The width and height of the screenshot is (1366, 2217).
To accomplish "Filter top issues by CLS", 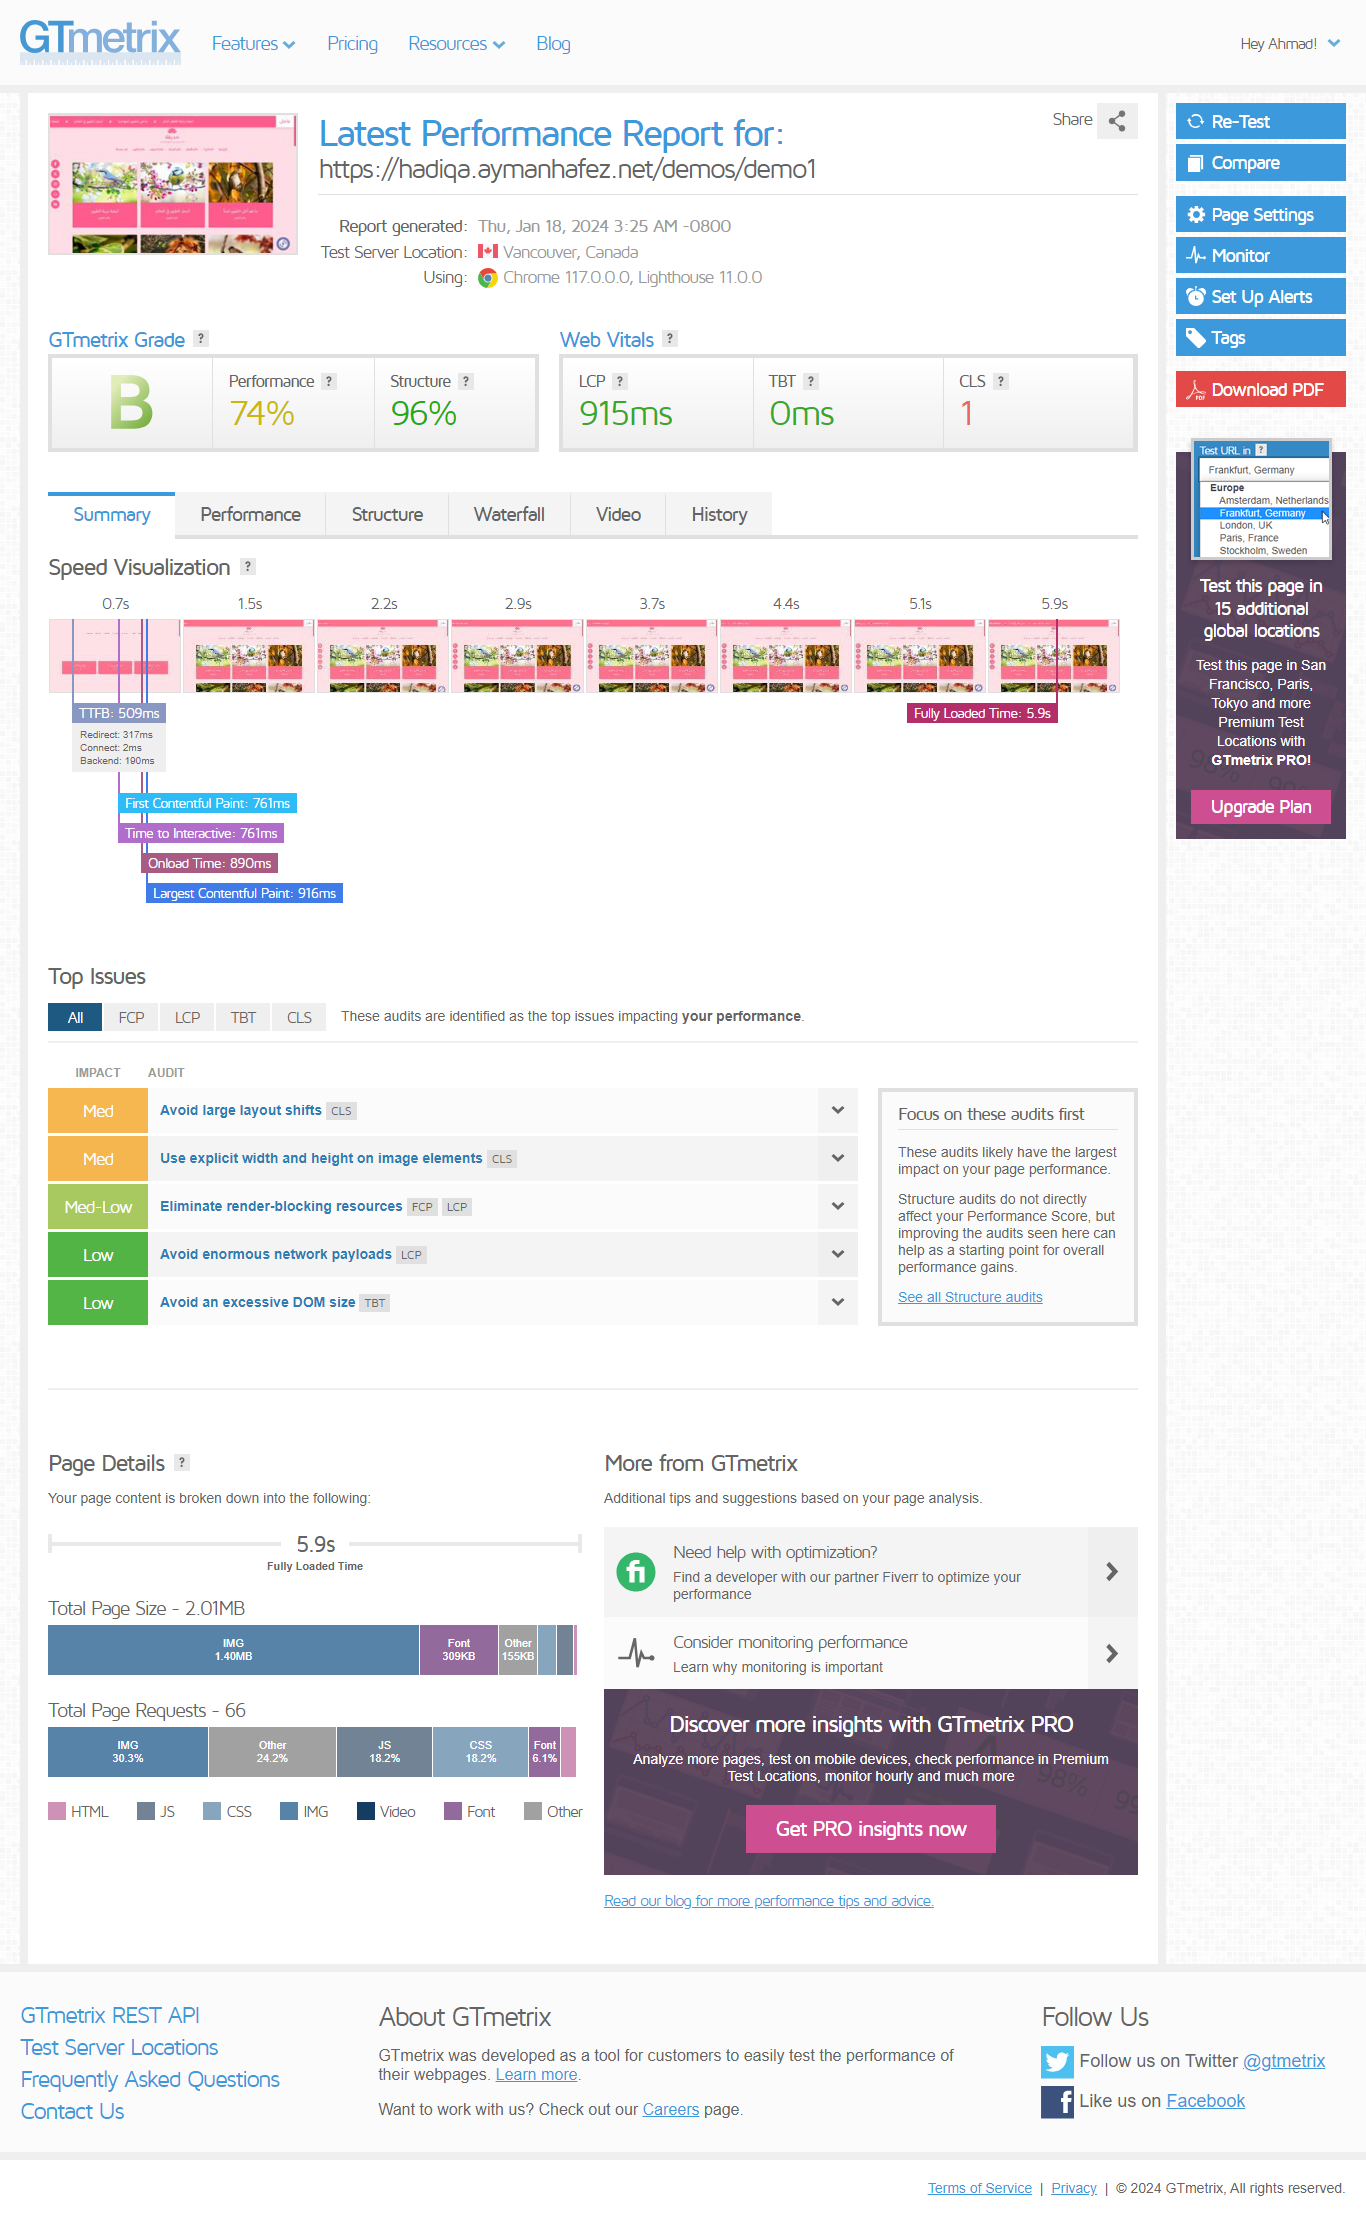I will (x=299, y=1017).
